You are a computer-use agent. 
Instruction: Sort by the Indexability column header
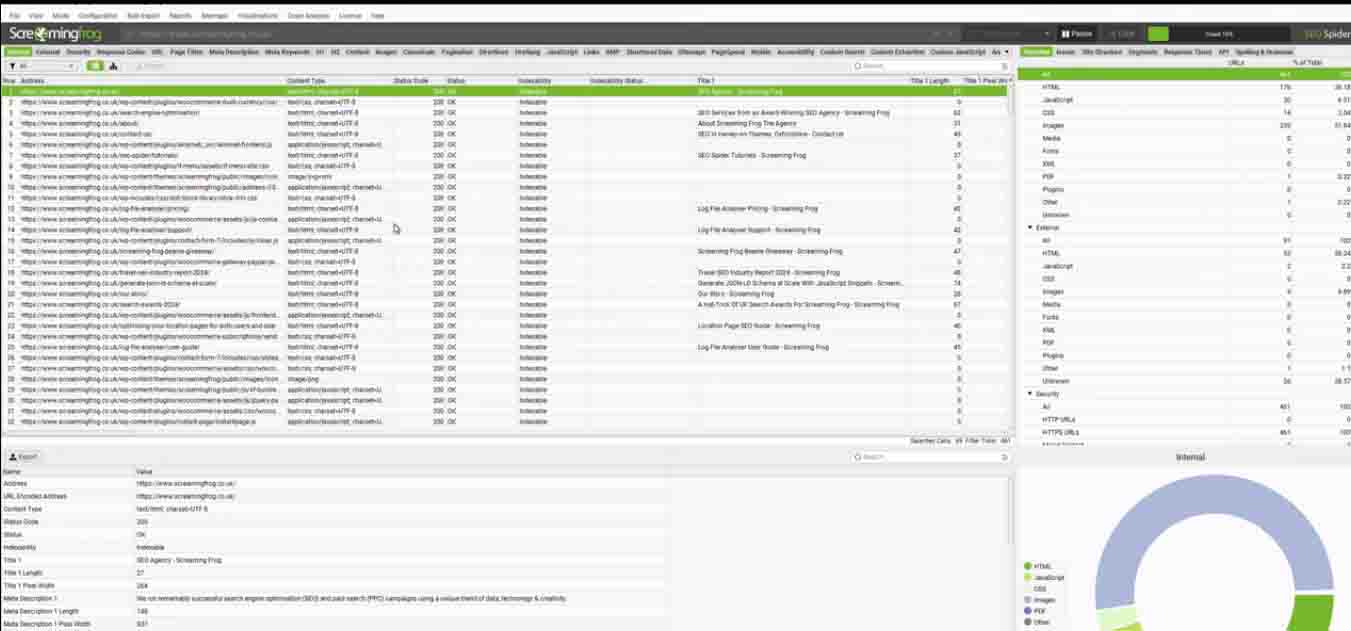pos(552,80)
